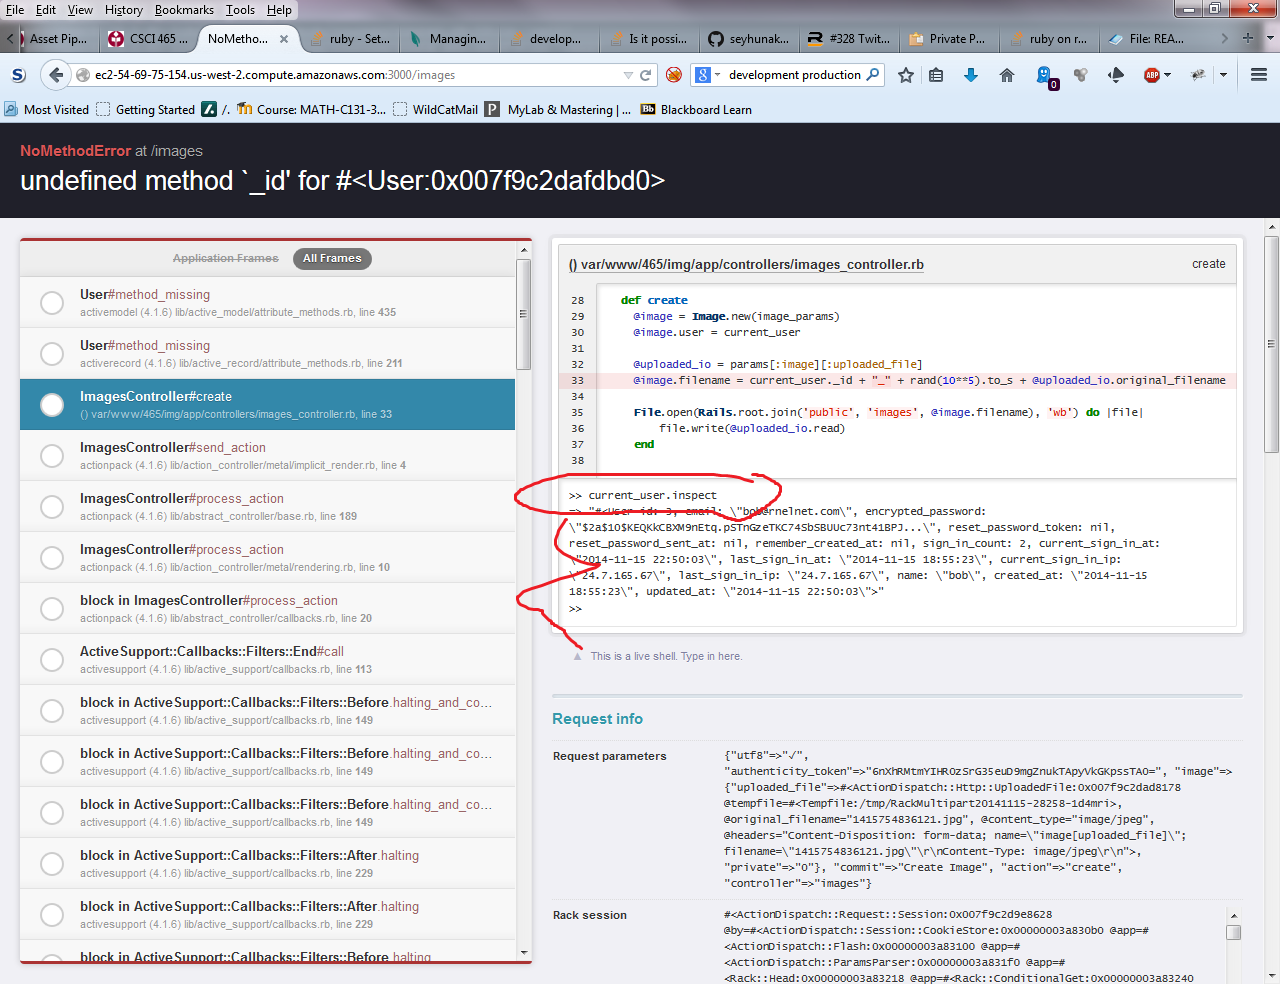This screenshot has height=984, width=1280.
Task: Click the Adblock Plus ABP icon
Action: tap(1152, 75)
